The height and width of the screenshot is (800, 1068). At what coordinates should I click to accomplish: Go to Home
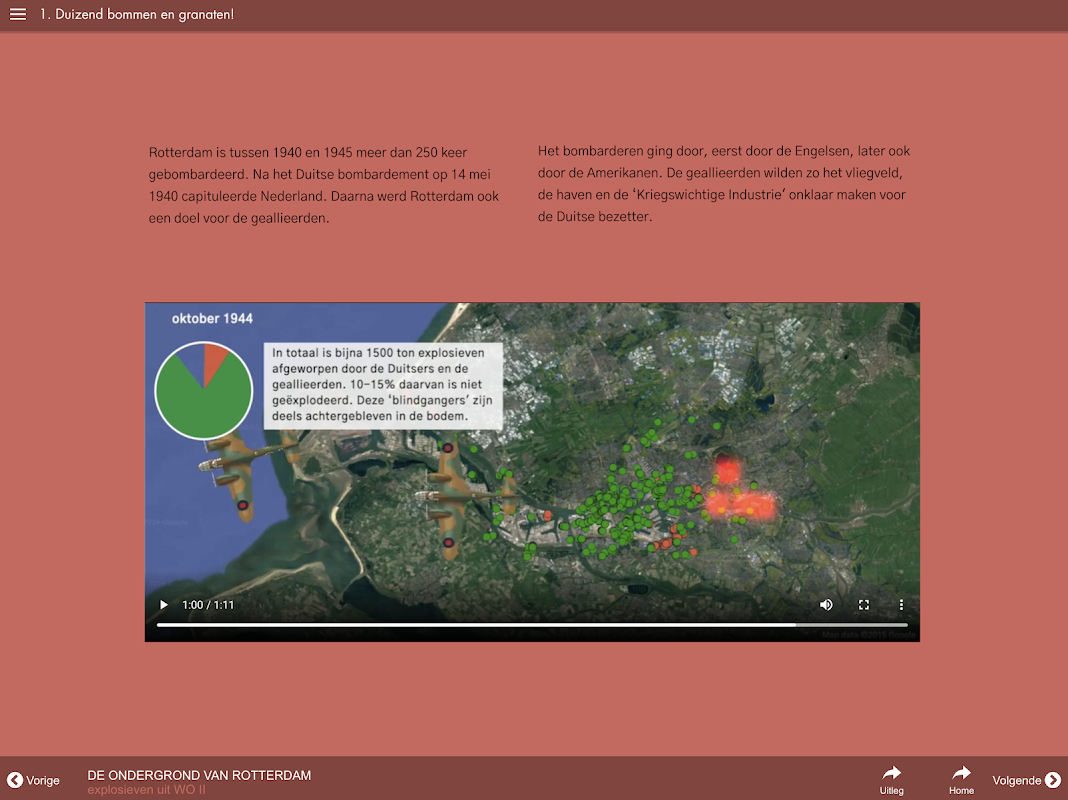961,780
